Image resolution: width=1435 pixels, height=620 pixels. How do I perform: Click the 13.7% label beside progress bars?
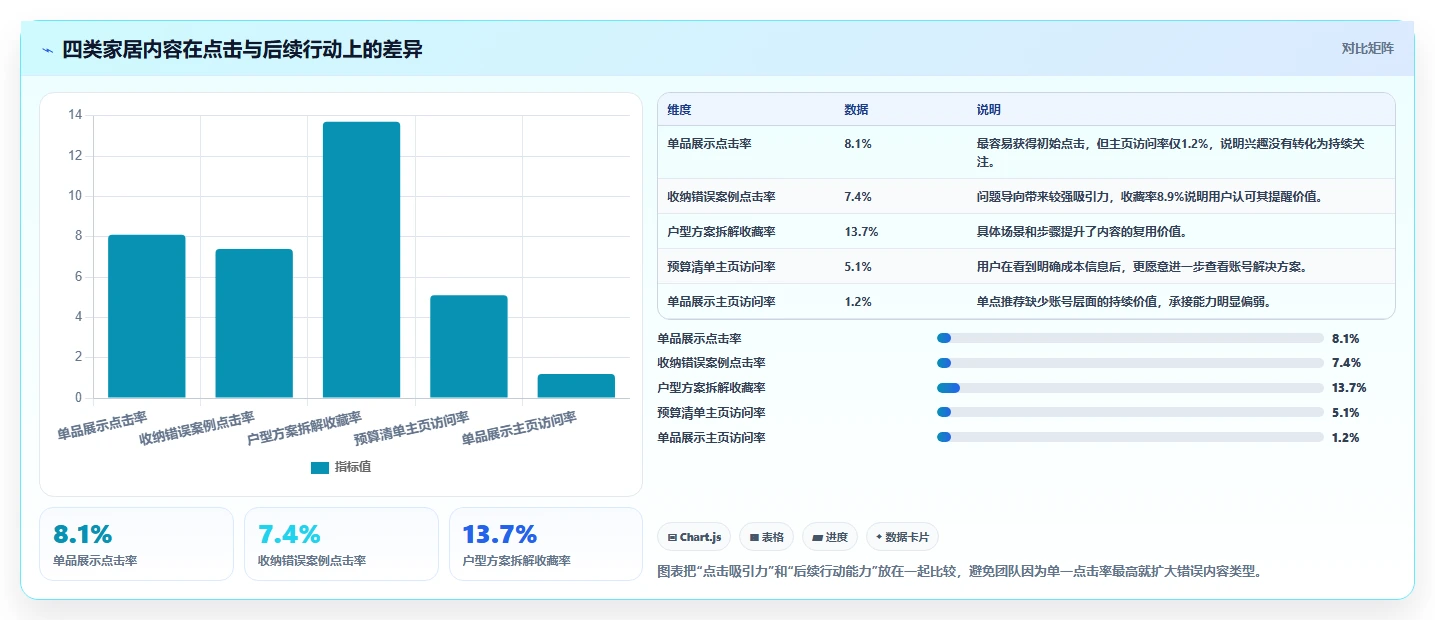coord(1349,388)
